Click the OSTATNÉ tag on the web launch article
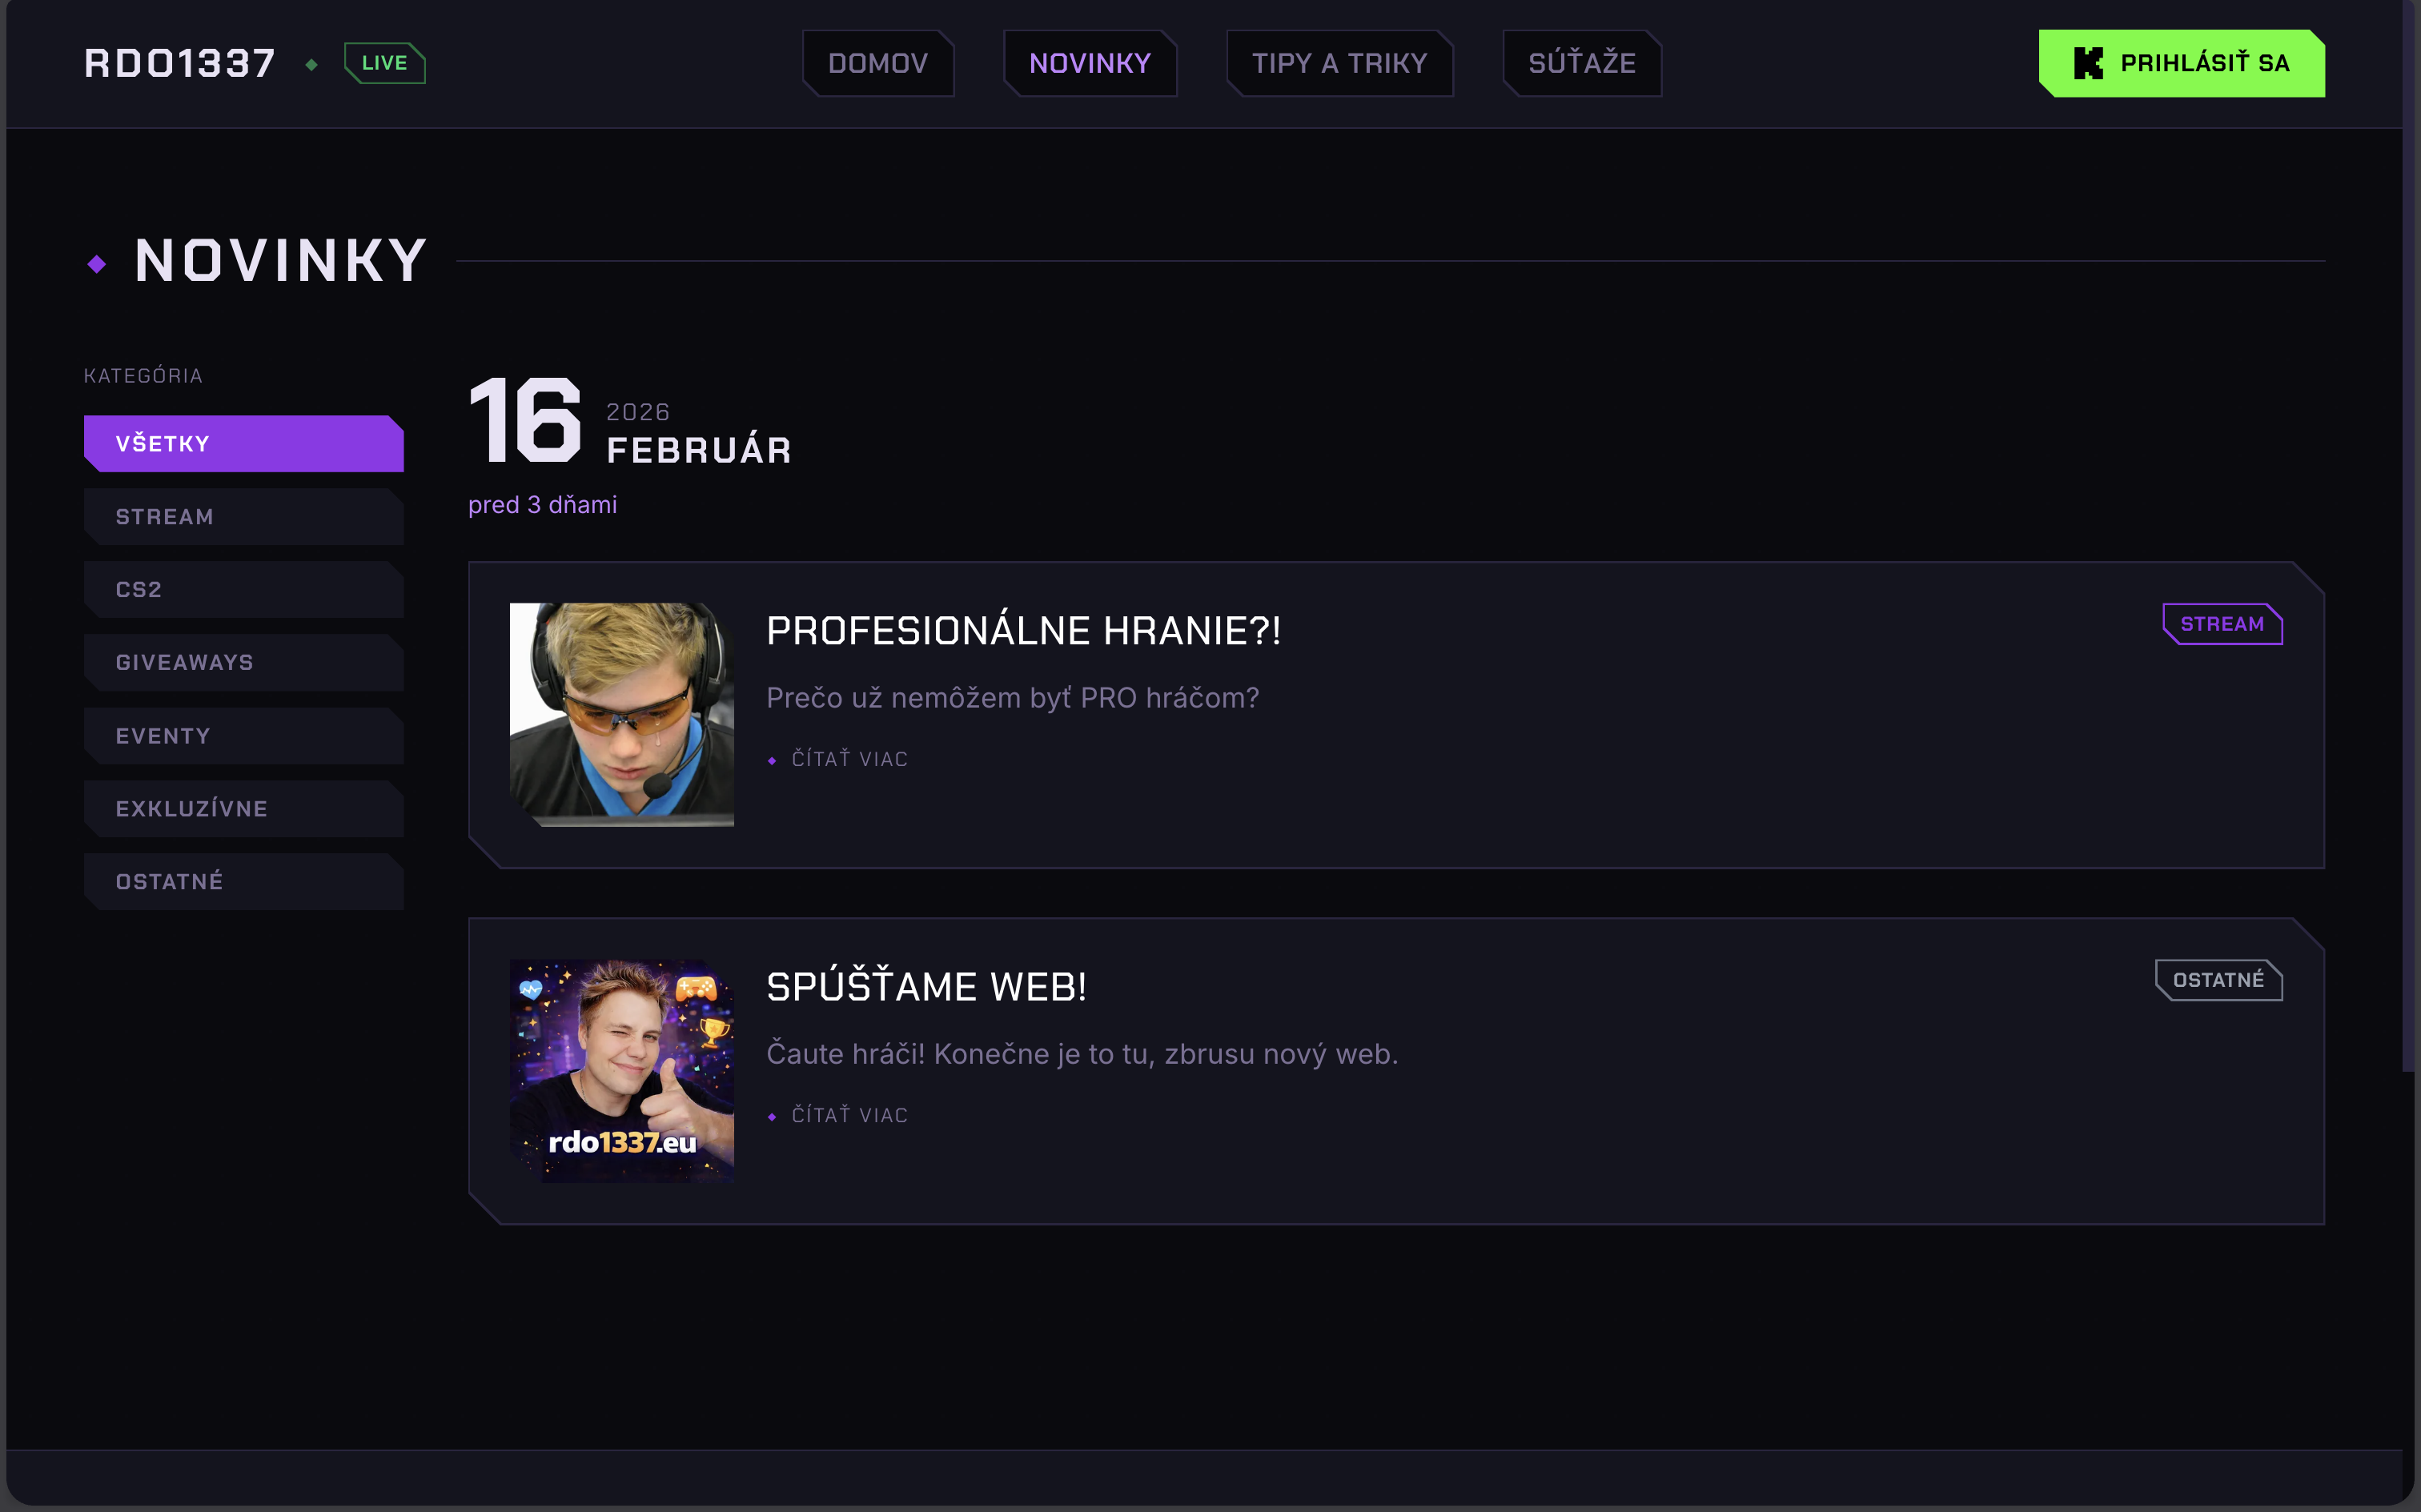Image resolution: width=2421 pixels, height=1512 pixels. (x=2218, y=980)
